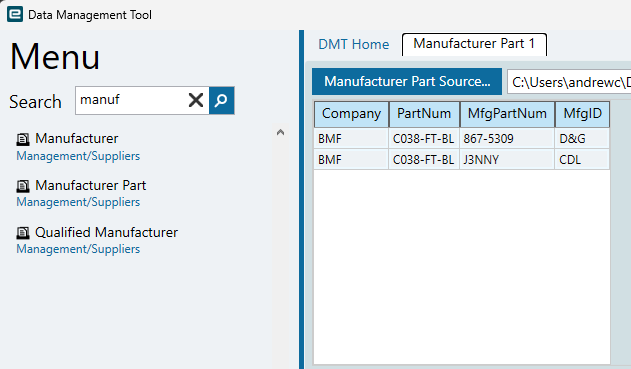
Task: Click the Manufacturer Part item icon
Action: pyautogui.click(x=23, y=186)
